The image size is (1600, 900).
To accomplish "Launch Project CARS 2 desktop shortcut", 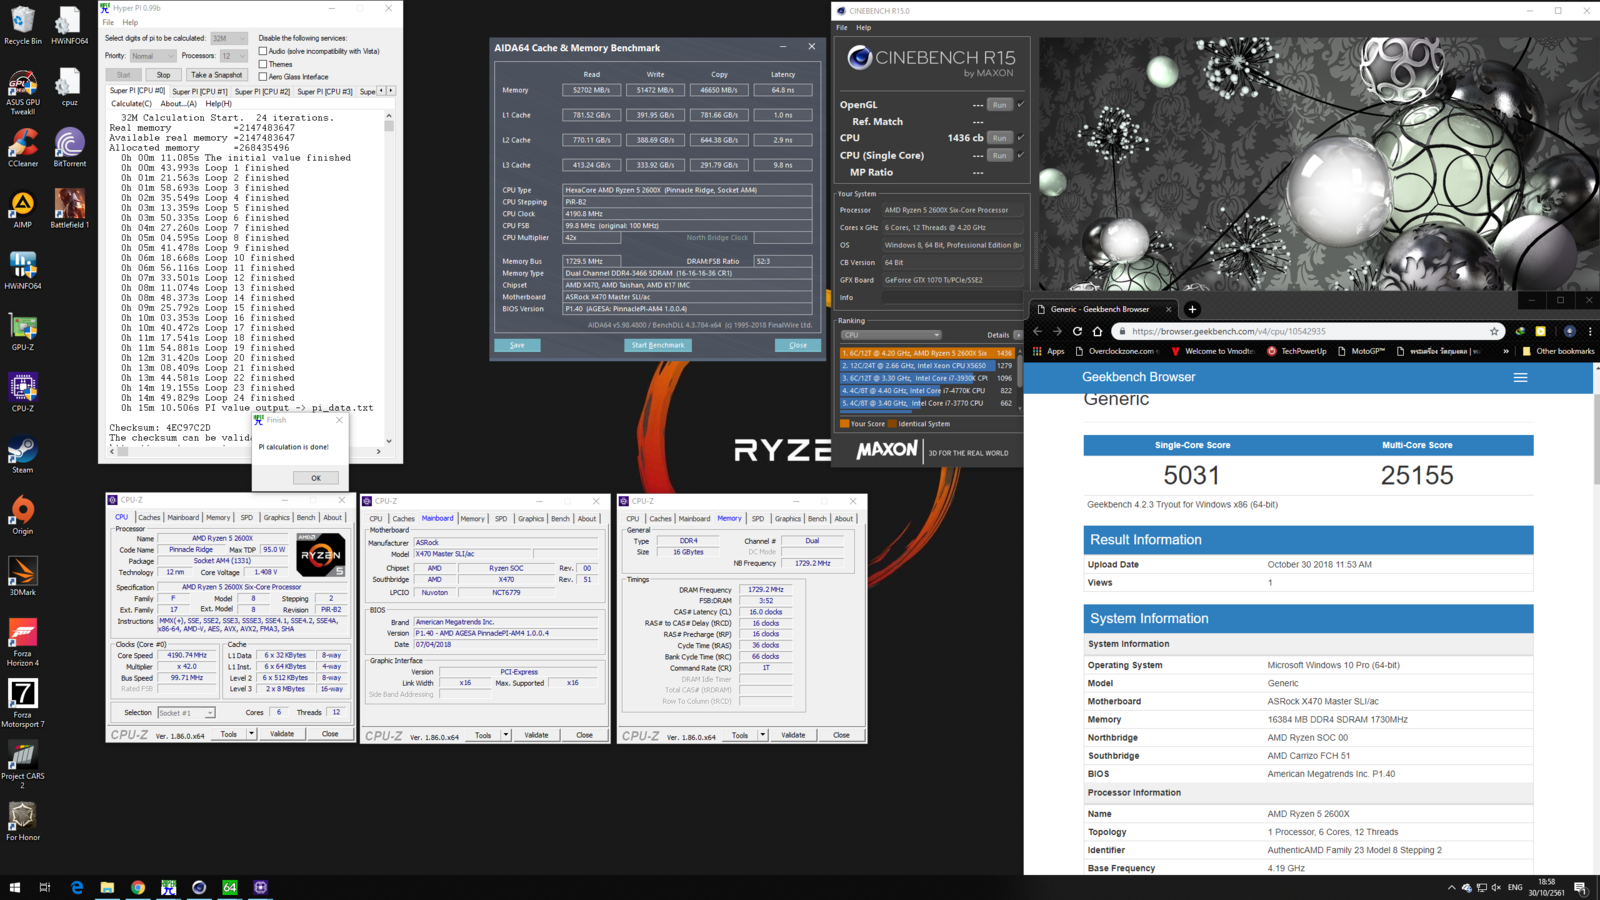I will coord(22,765).
